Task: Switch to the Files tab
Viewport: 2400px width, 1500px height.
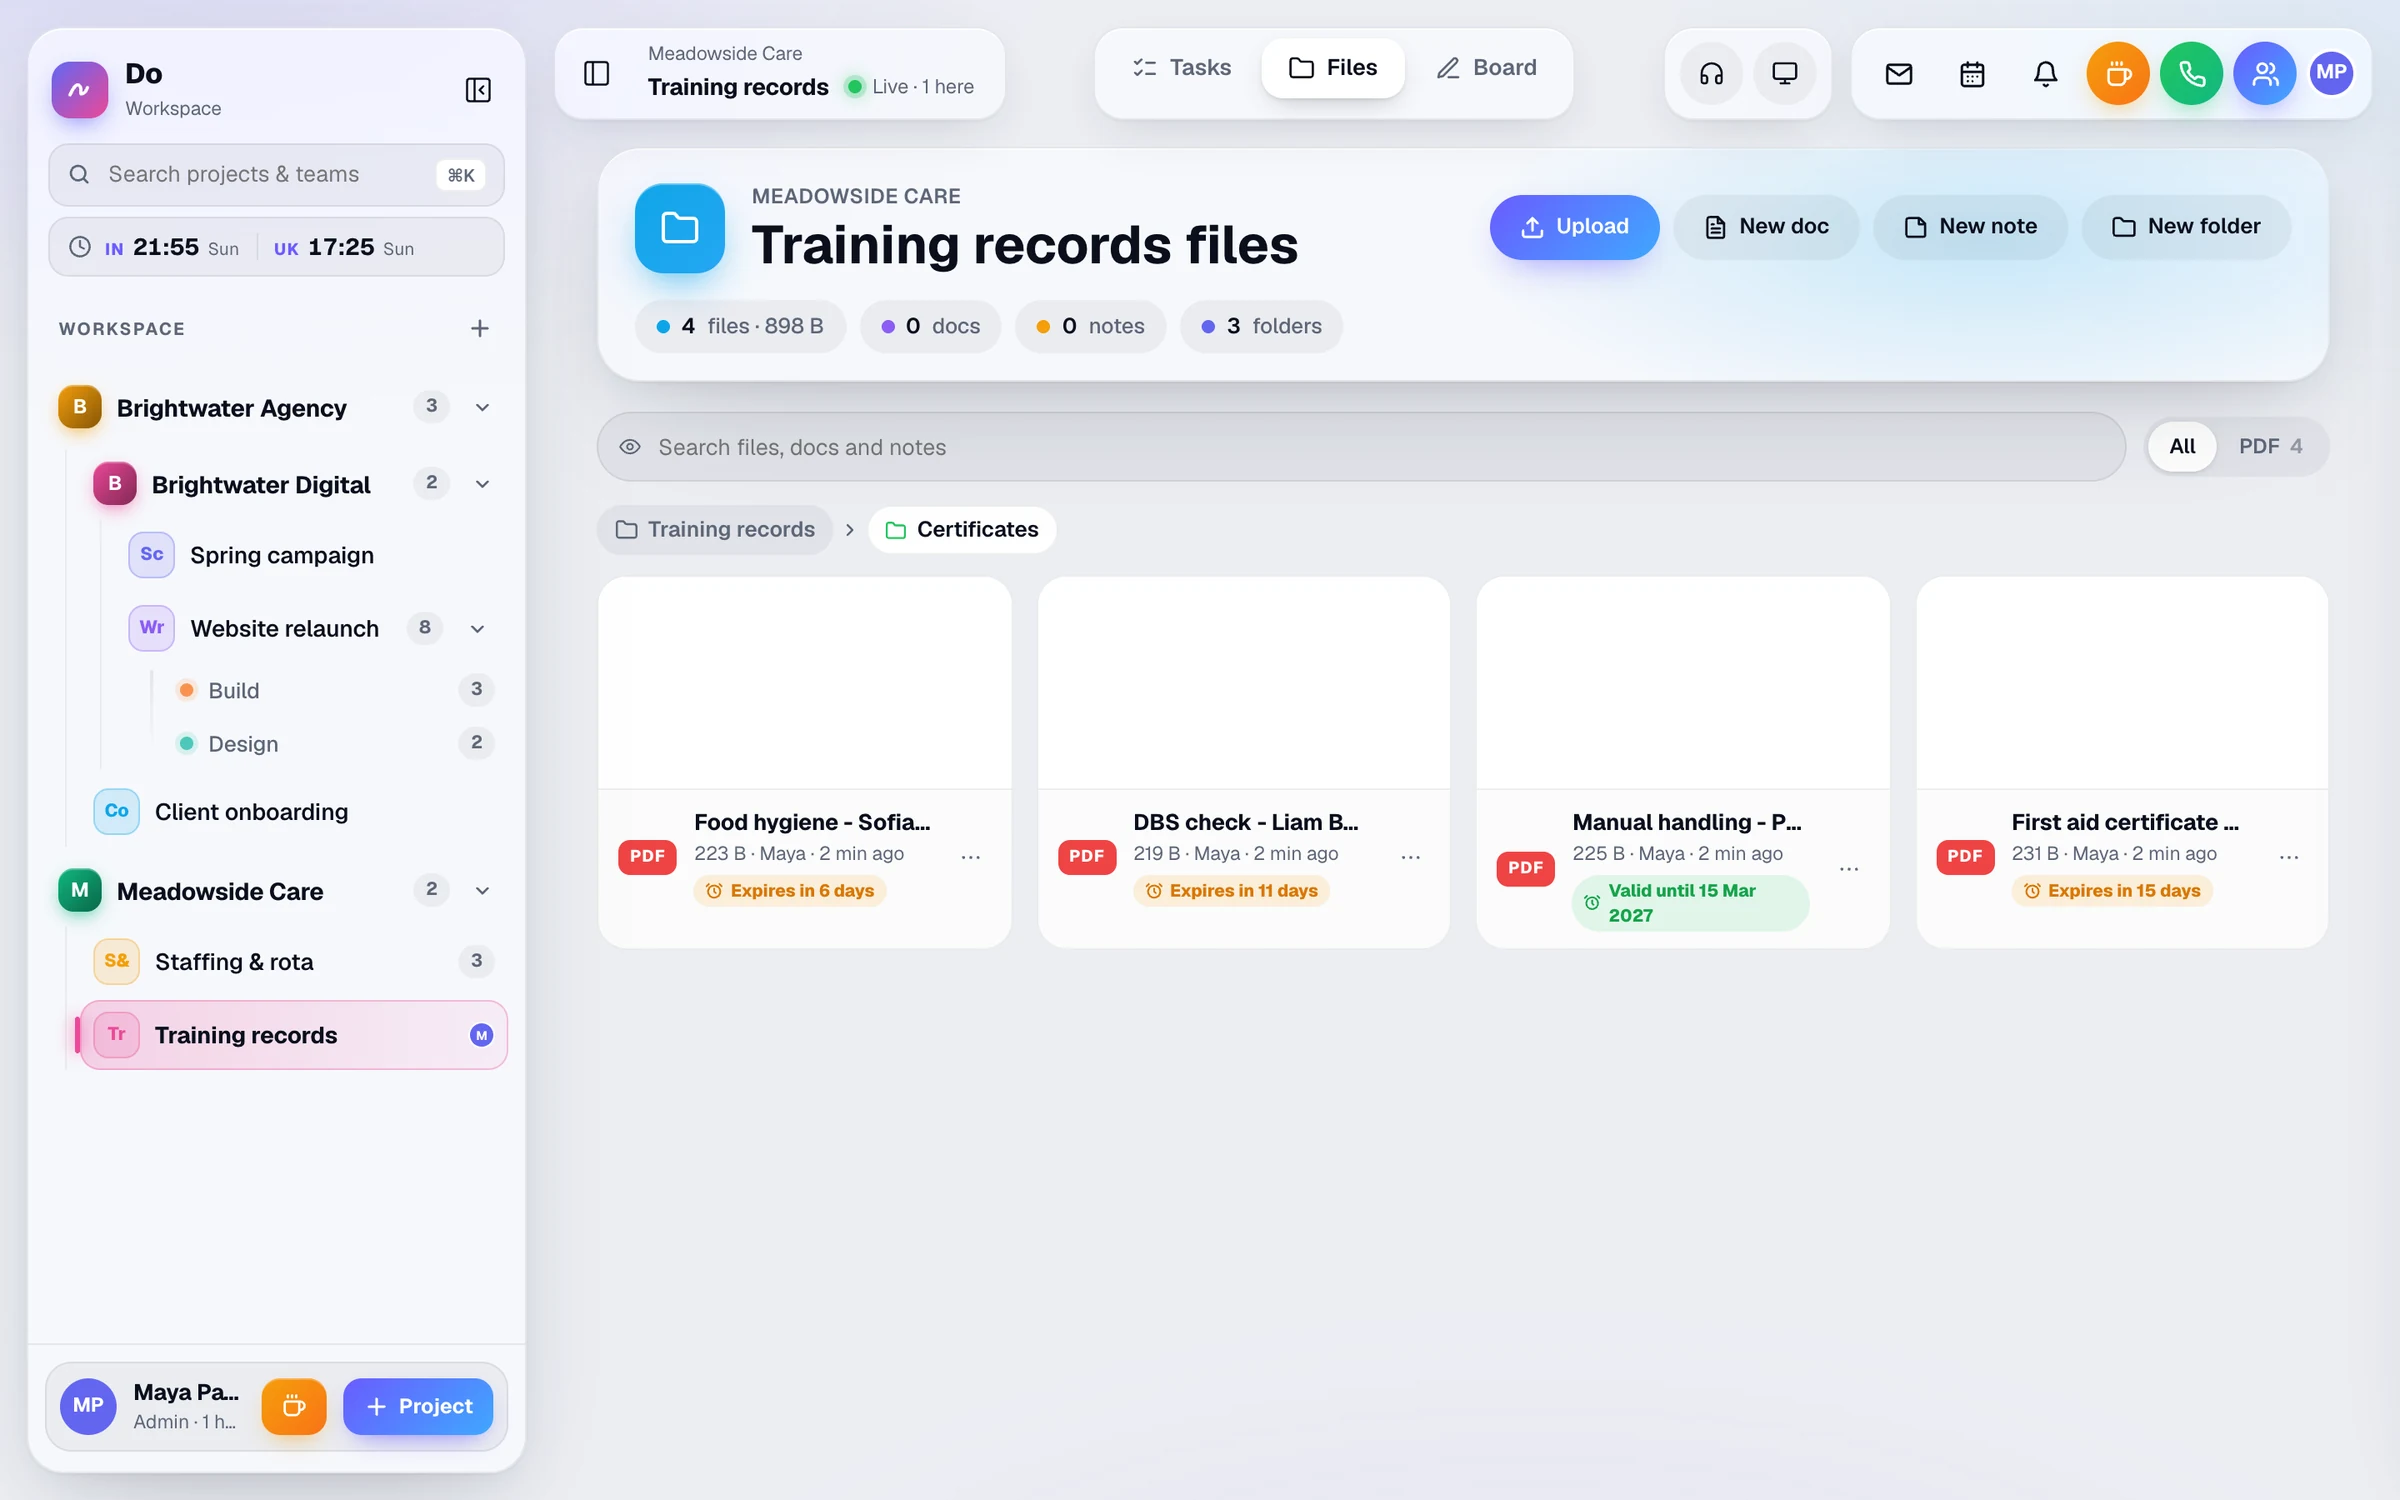Action: click(1333, 68)
